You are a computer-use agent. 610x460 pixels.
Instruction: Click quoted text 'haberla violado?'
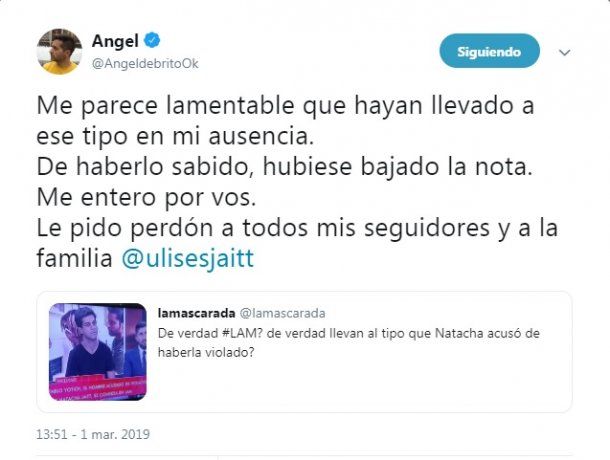click(x=206, y=353)
